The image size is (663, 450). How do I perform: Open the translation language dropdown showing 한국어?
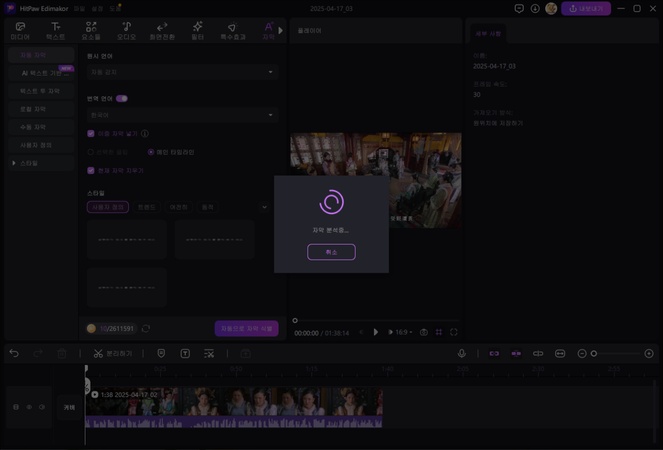(181, 115)
